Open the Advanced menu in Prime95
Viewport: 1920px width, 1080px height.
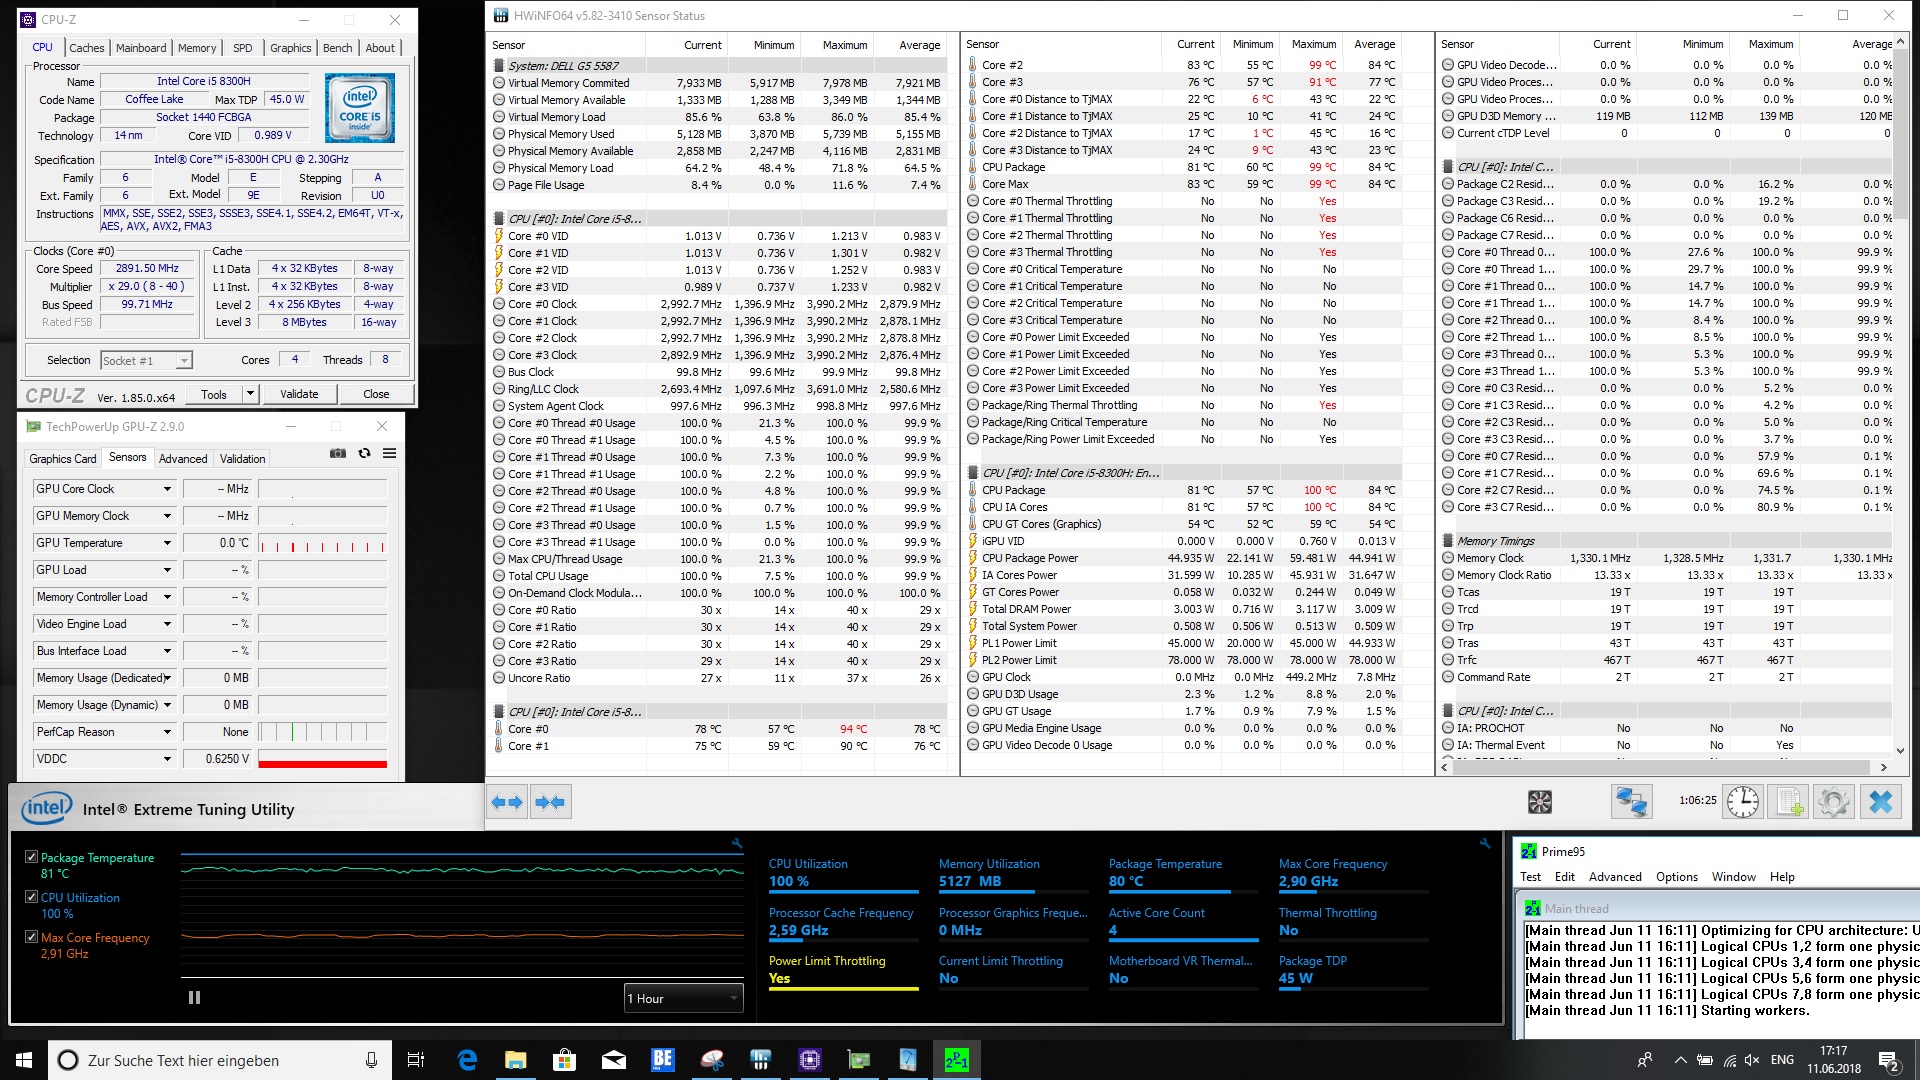(1614, 877)
